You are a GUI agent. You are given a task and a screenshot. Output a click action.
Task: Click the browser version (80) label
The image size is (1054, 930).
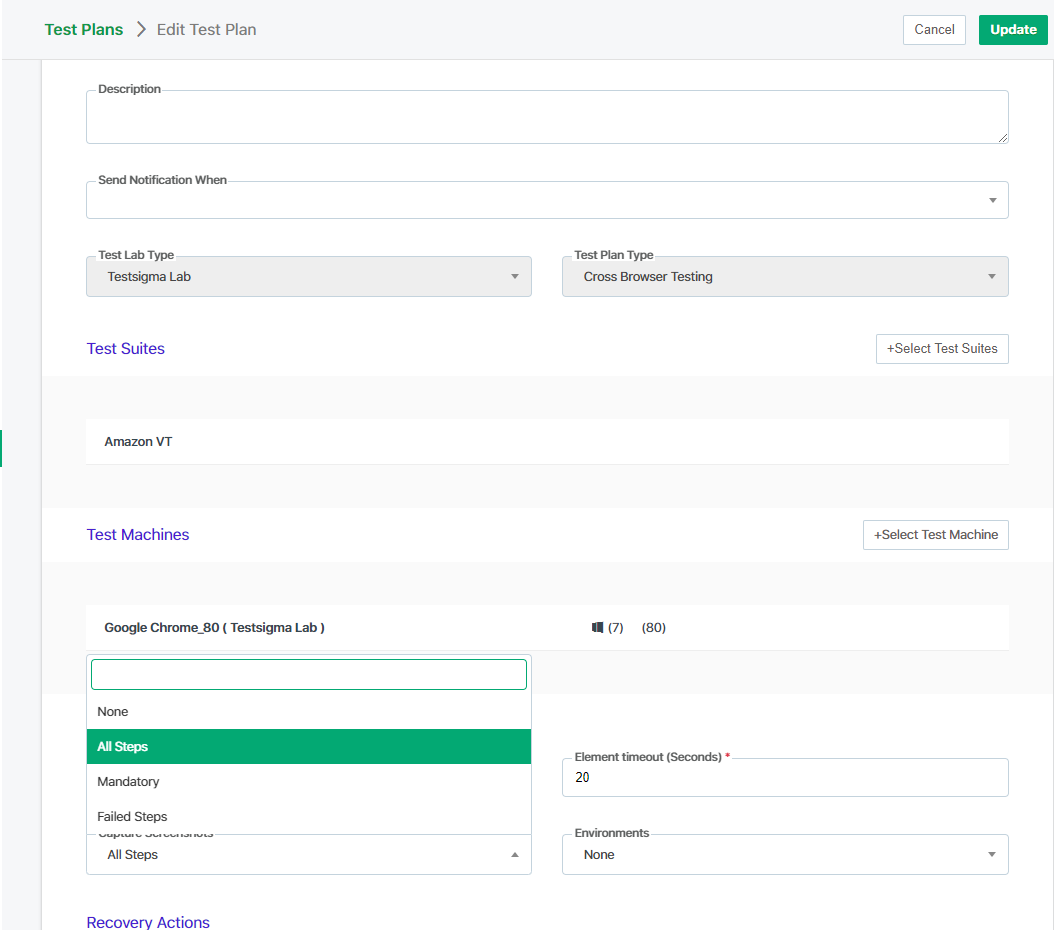click(653, 628)
